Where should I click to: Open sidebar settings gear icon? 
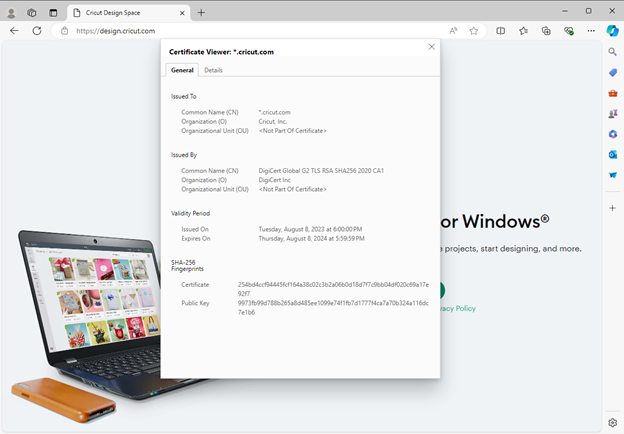point(612,422)
